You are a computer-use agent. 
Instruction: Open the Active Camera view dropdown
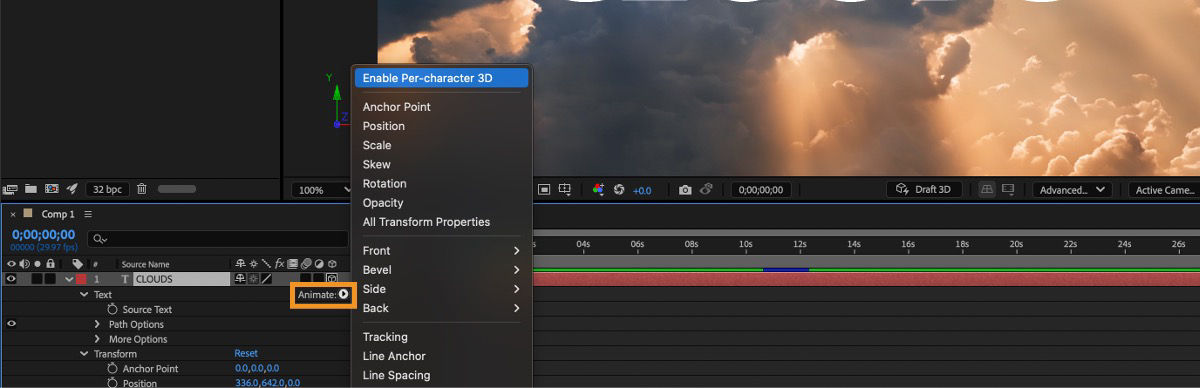click(x=1164, y=189)
